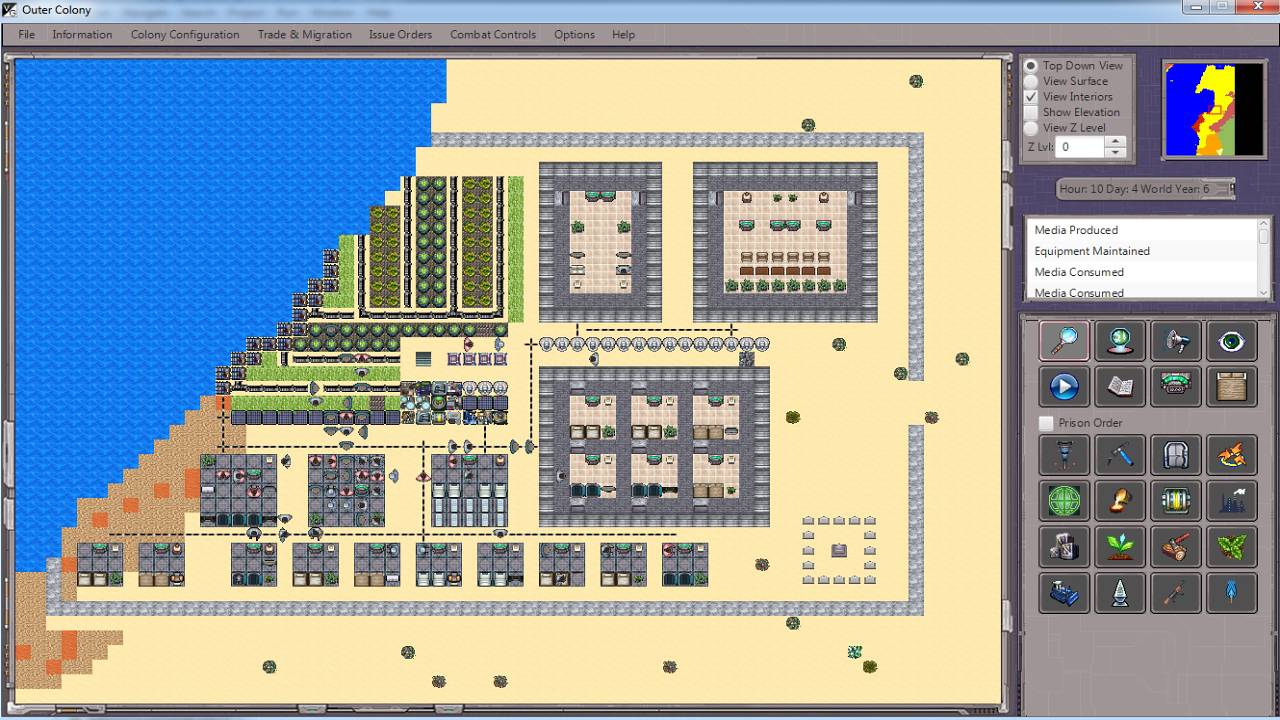
Task: Open the Colony Configuration menu
Action: pos(185,34)
